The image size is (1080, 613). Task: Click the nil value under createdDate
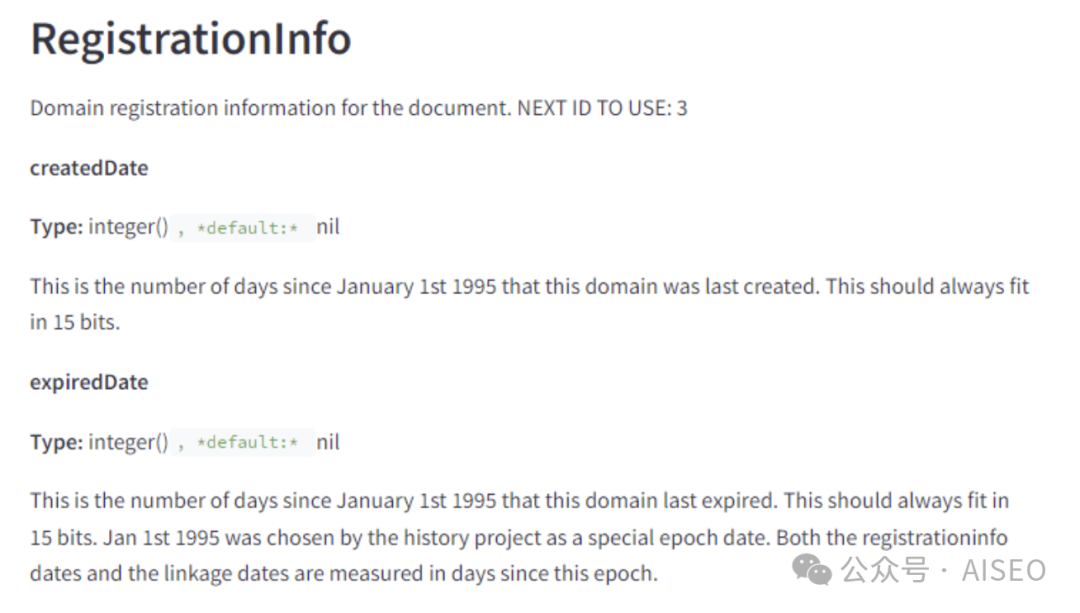(328, 227)
